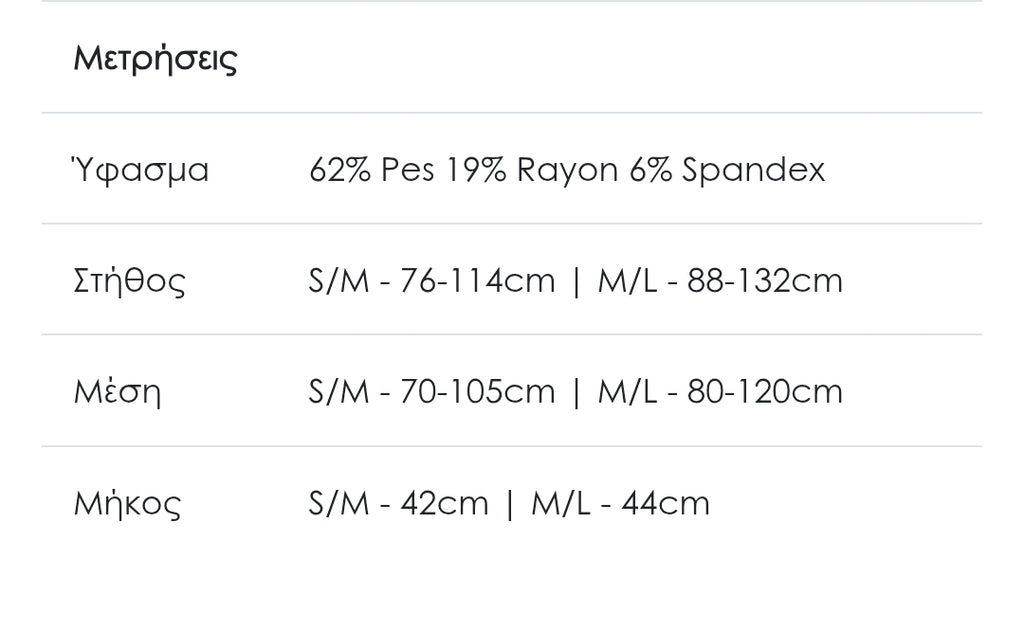Click the pipe separator in Στήθος row
The height and width of the screenshot is (631, 1024).
pos(575,281)
